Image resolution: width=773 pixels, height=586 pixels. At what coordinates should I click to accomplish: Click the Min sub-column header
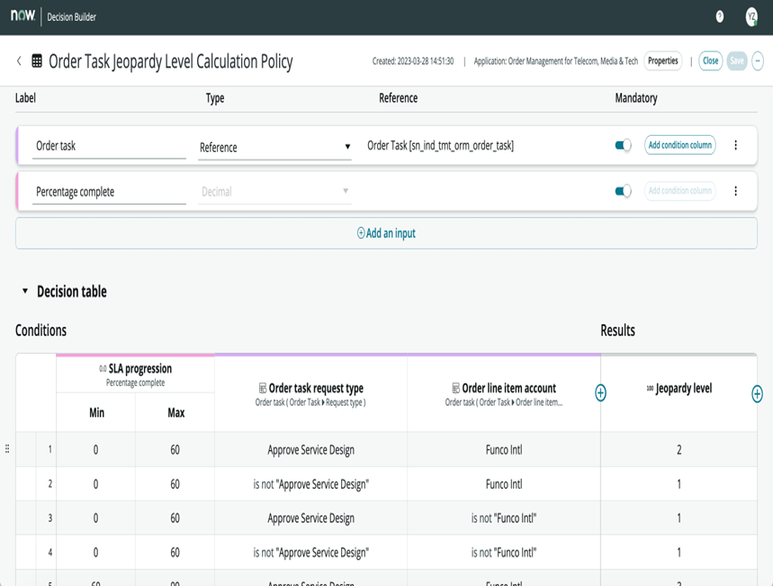[96, 413]
